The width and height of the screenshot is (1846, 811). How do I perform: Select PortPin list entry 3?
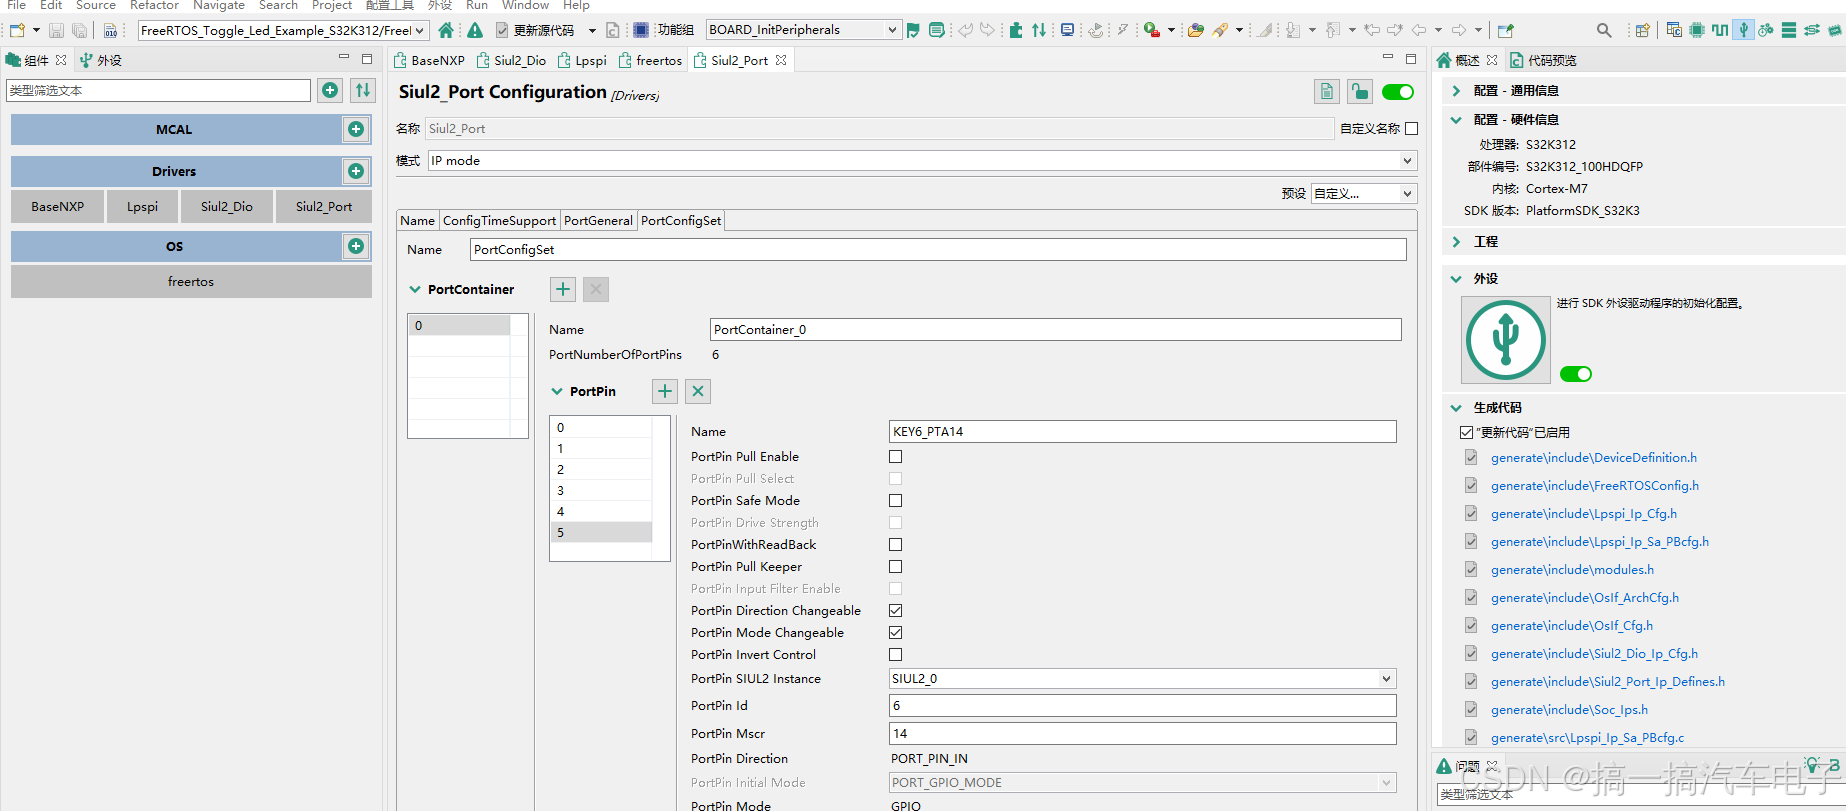[601, 490]
